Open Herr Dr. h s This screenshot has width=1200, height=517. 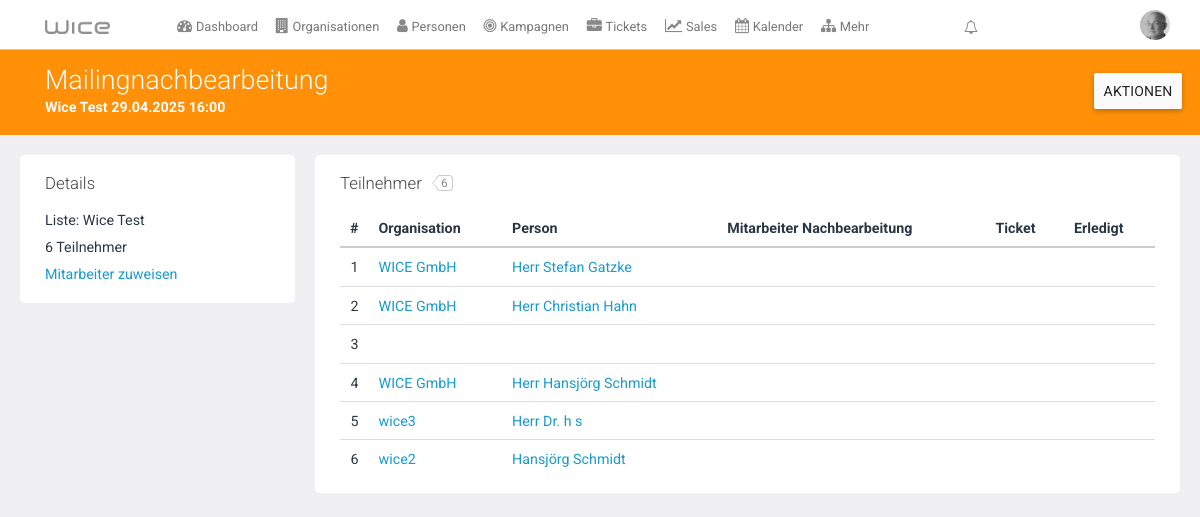547,421
